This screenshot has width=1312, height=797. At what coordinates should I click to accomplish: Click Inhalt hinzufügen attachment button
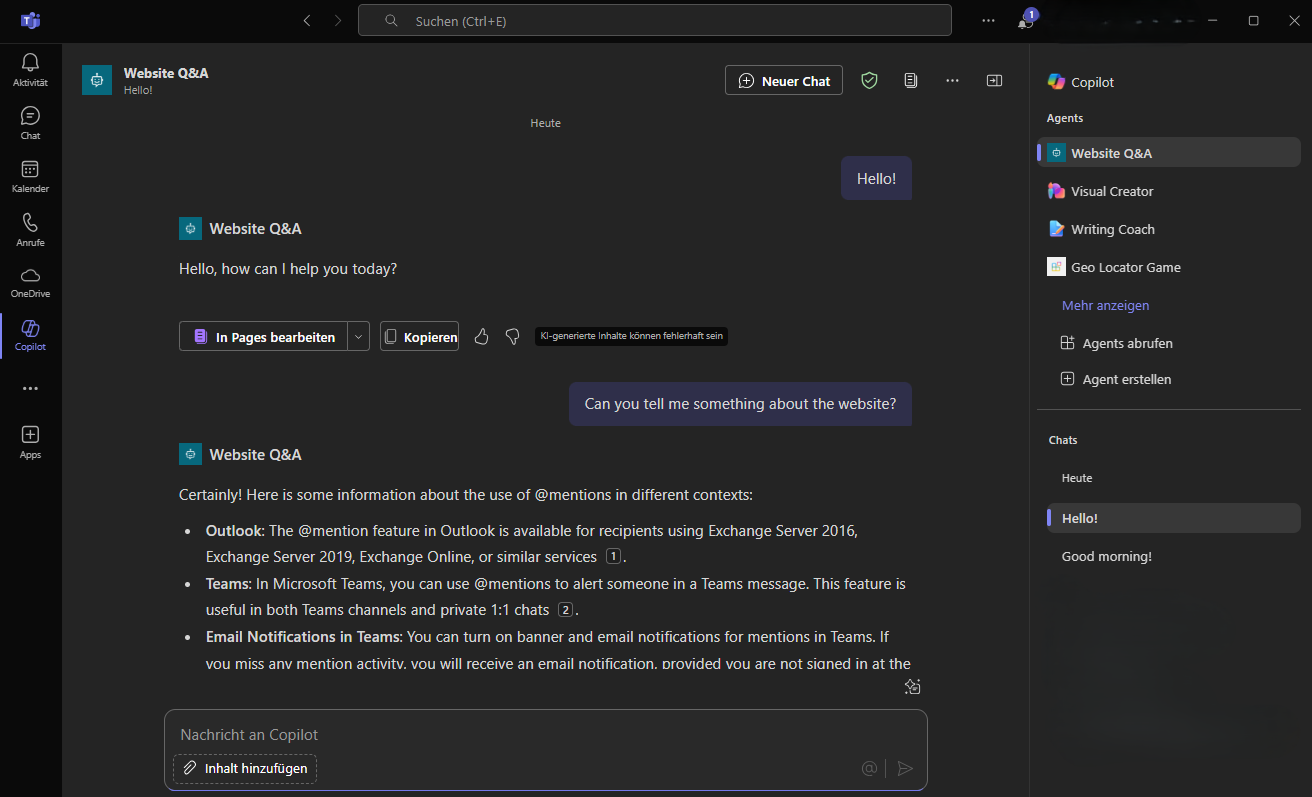pyautogui.click(x=245, y=768)
